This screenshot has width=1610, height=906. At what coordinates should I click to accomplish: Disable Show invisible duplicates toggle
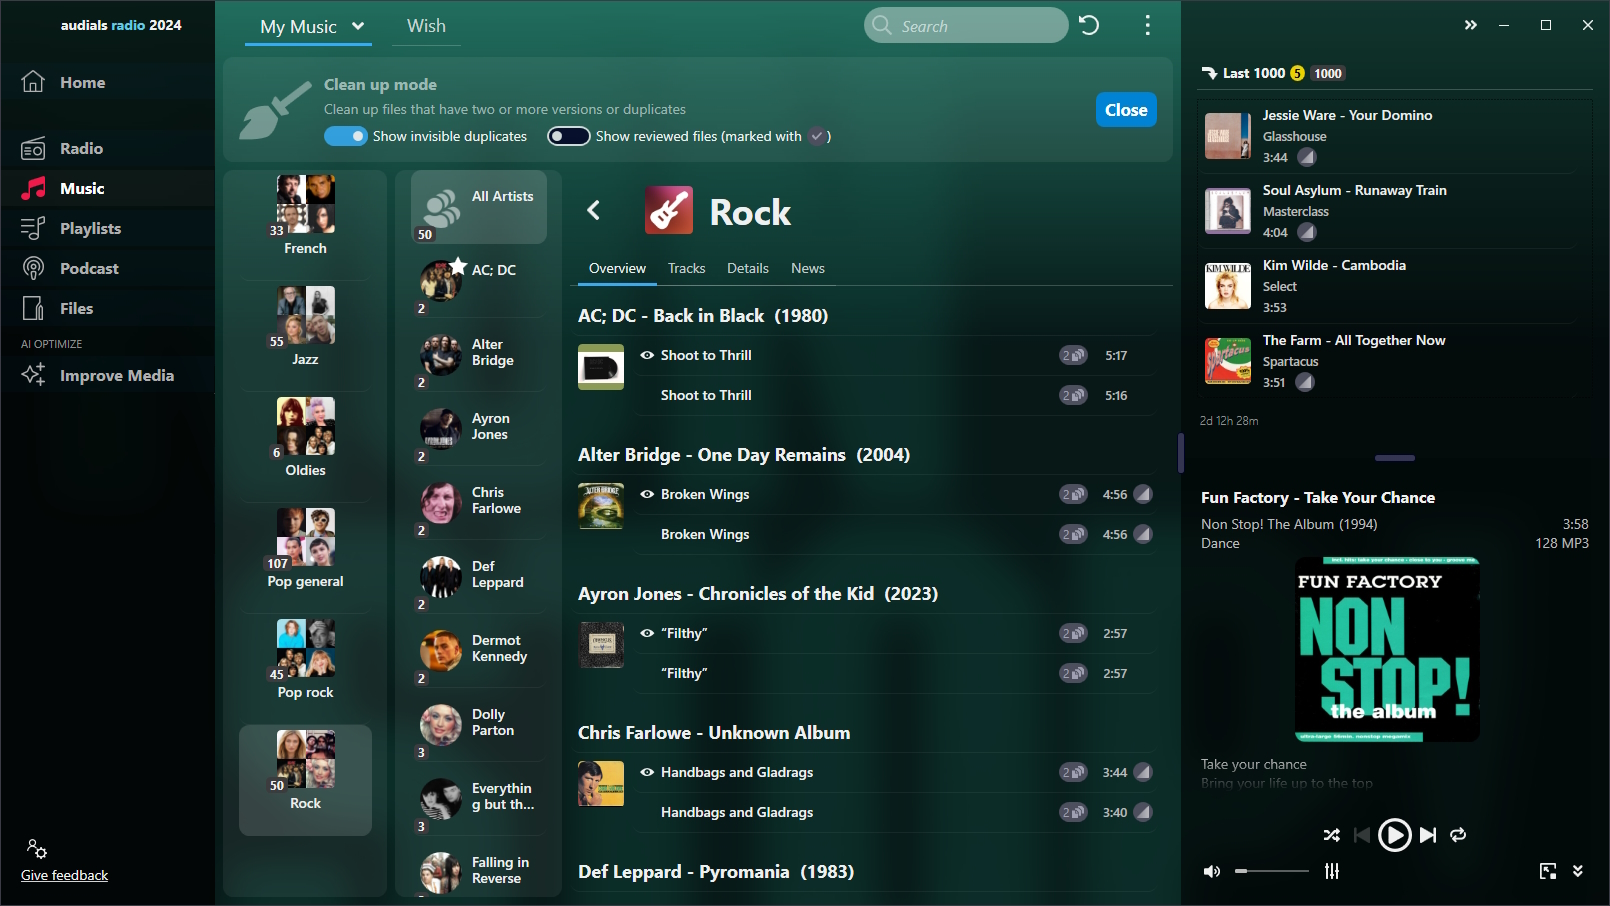pos(346,136)
